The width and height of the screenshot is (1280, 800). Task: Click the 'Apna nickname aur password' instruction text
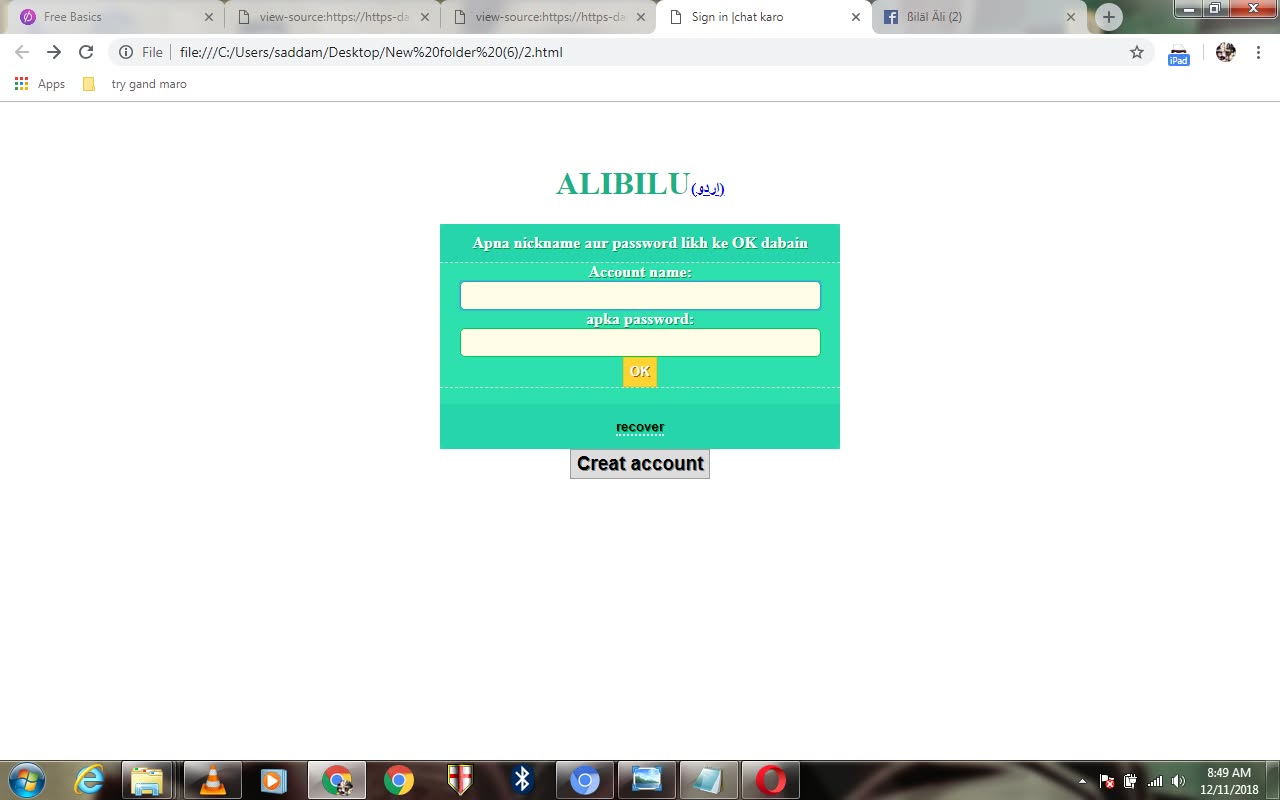point(640,243)
